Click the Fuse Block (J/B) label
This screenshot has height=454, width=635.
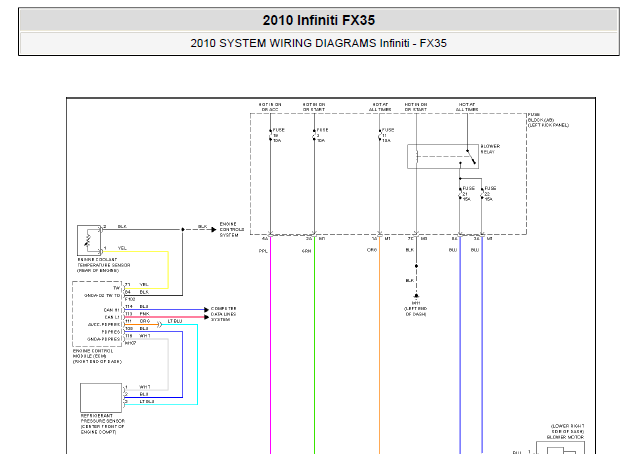click(x=547, y=120)
